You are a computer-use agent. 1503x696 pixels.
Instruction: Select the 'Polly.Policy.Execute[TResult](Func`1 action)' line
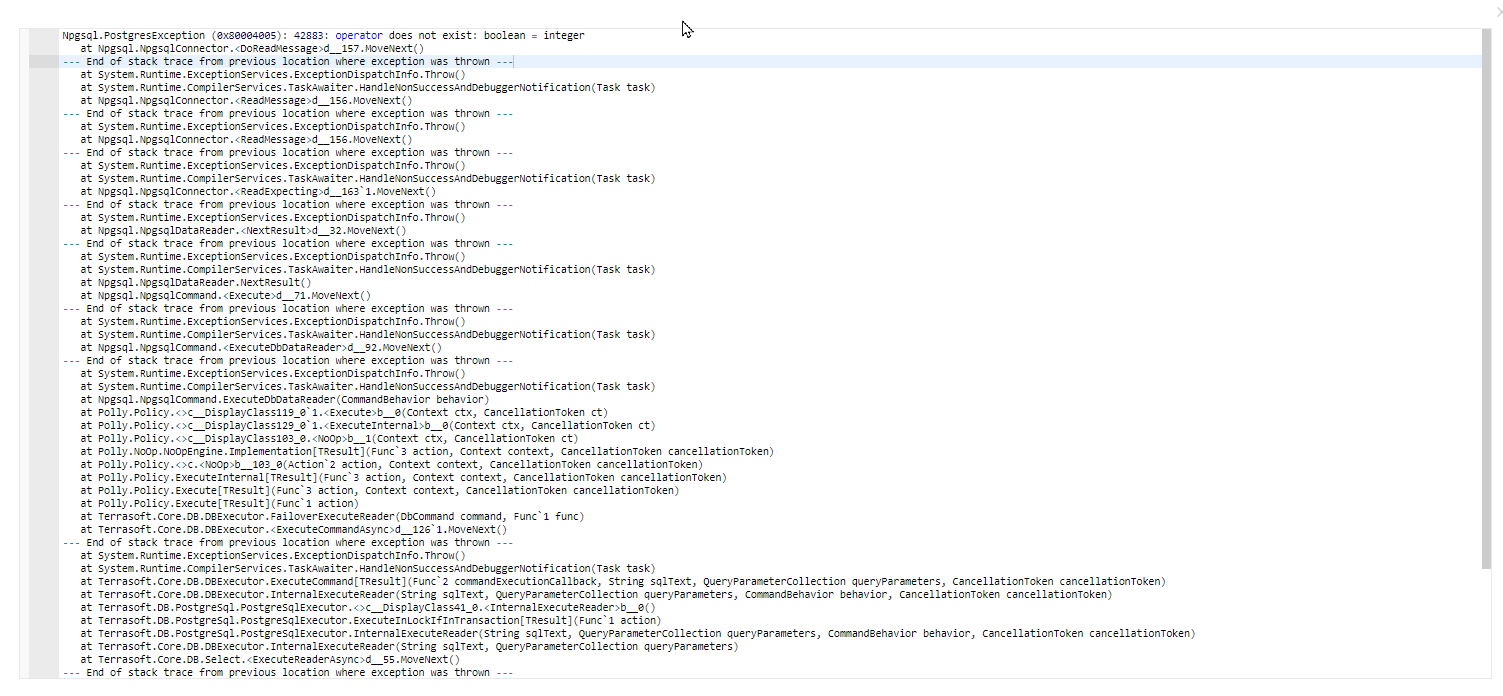(x=219, y=503)
